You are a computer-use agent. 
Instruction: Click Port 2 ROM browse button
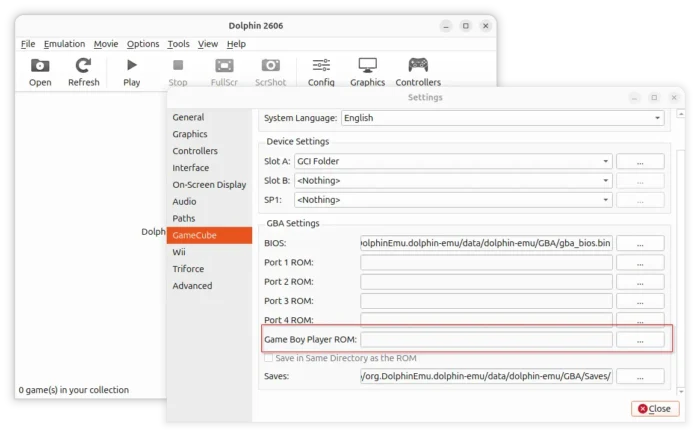tap(640, 282)
